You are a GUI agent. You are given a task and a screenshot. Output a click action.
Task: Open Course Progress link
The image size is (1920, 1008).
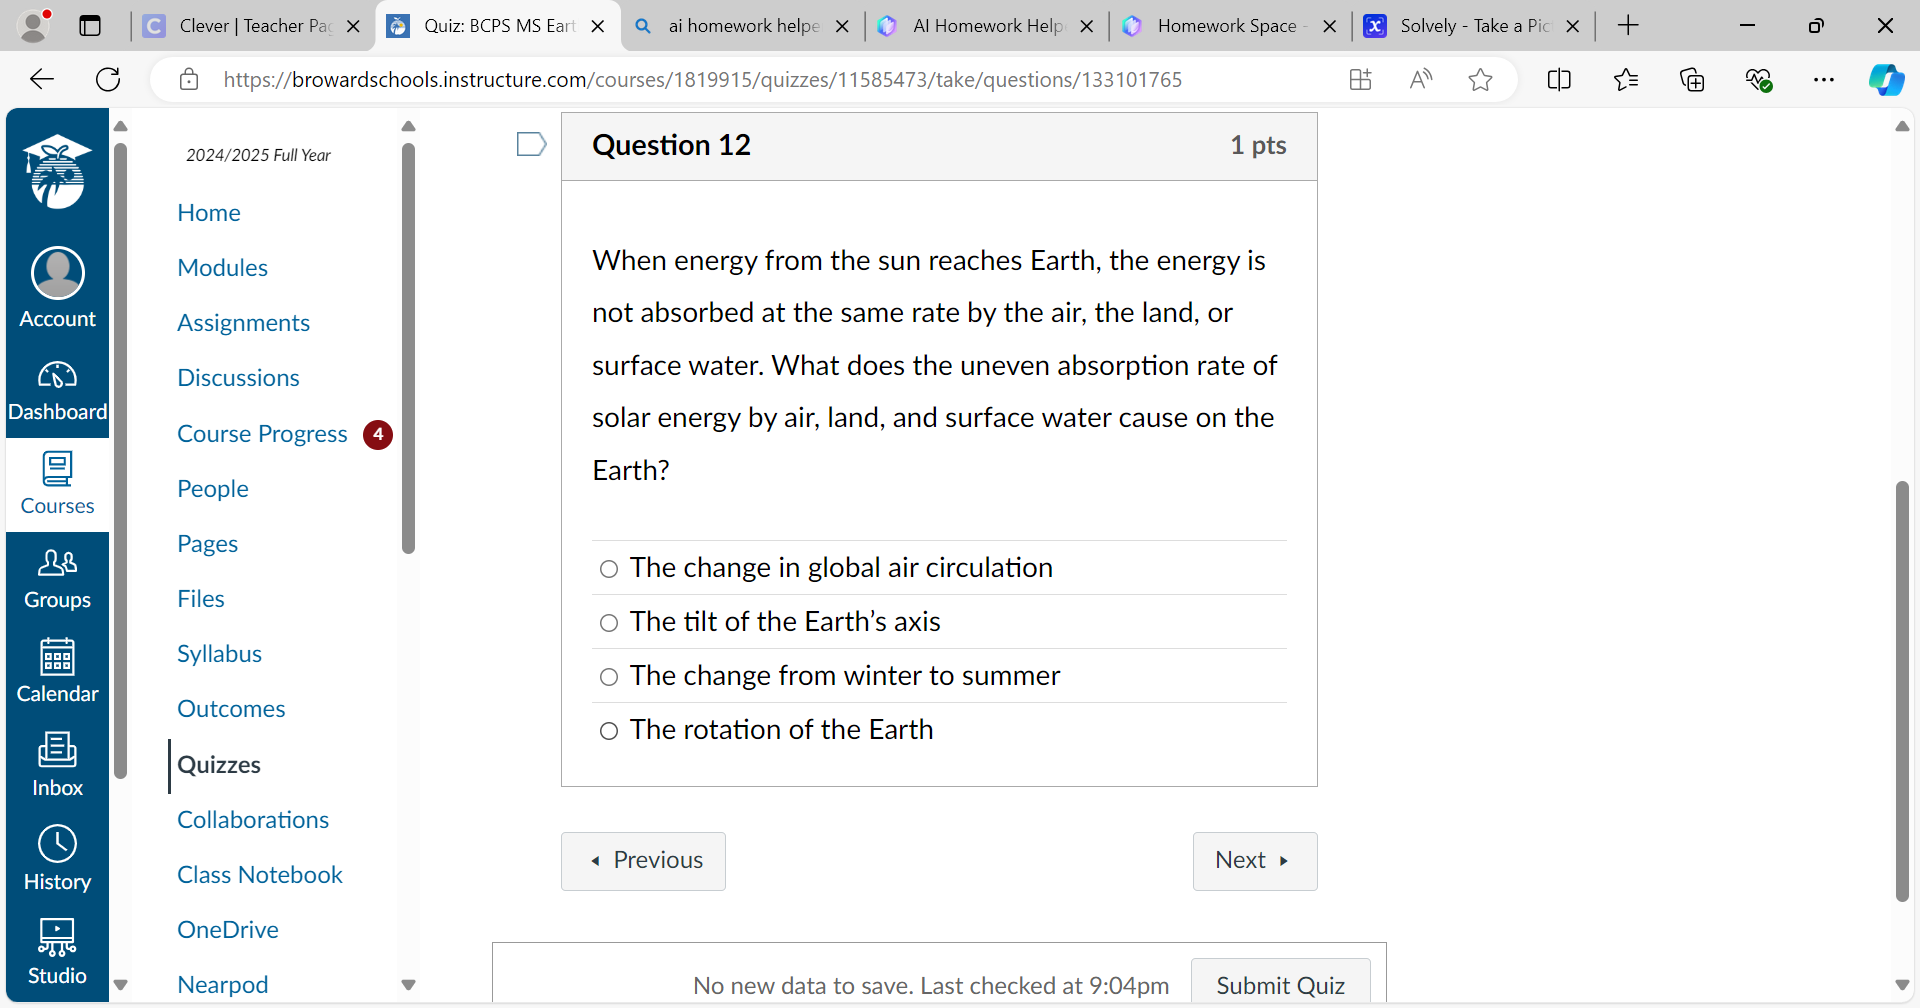point(262,434)
